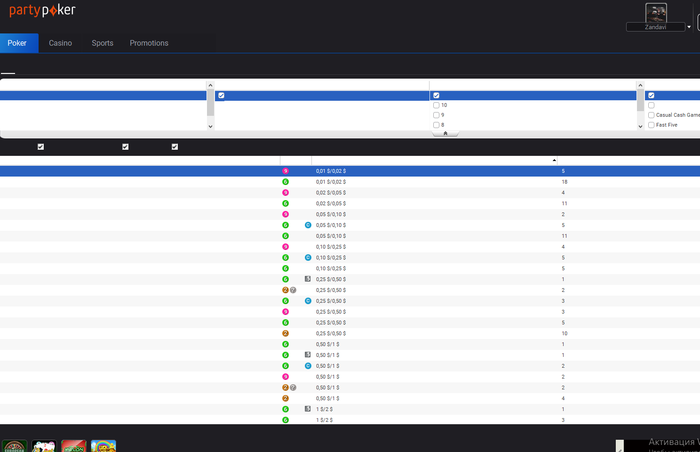Viewport: 700px width, 452px height.
Task: Click the gray square icon in the 0,25 $/0,50 $ row
Action: [x=308, y=279]
